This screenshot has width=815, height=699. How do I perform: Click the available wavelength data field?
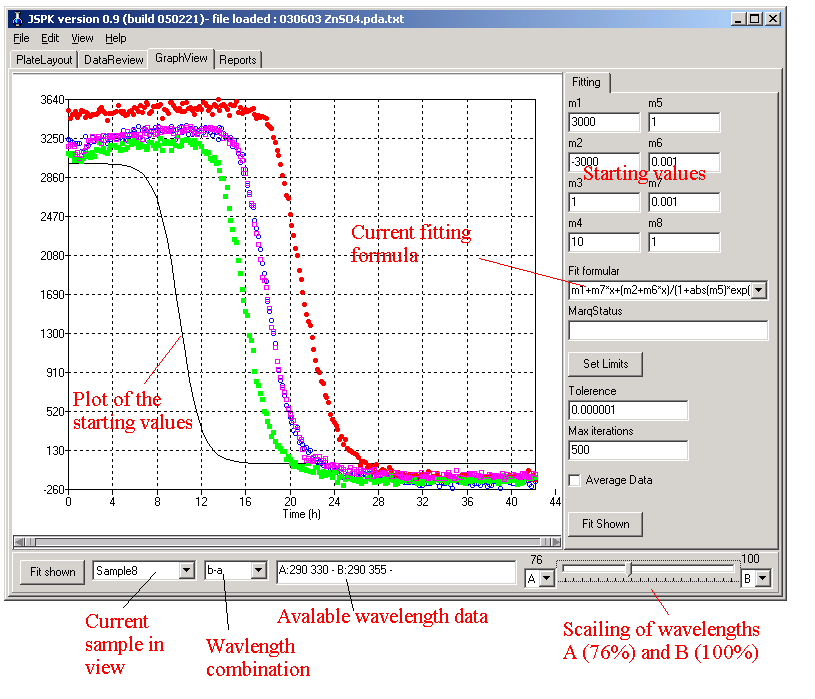tap(396, 571)
